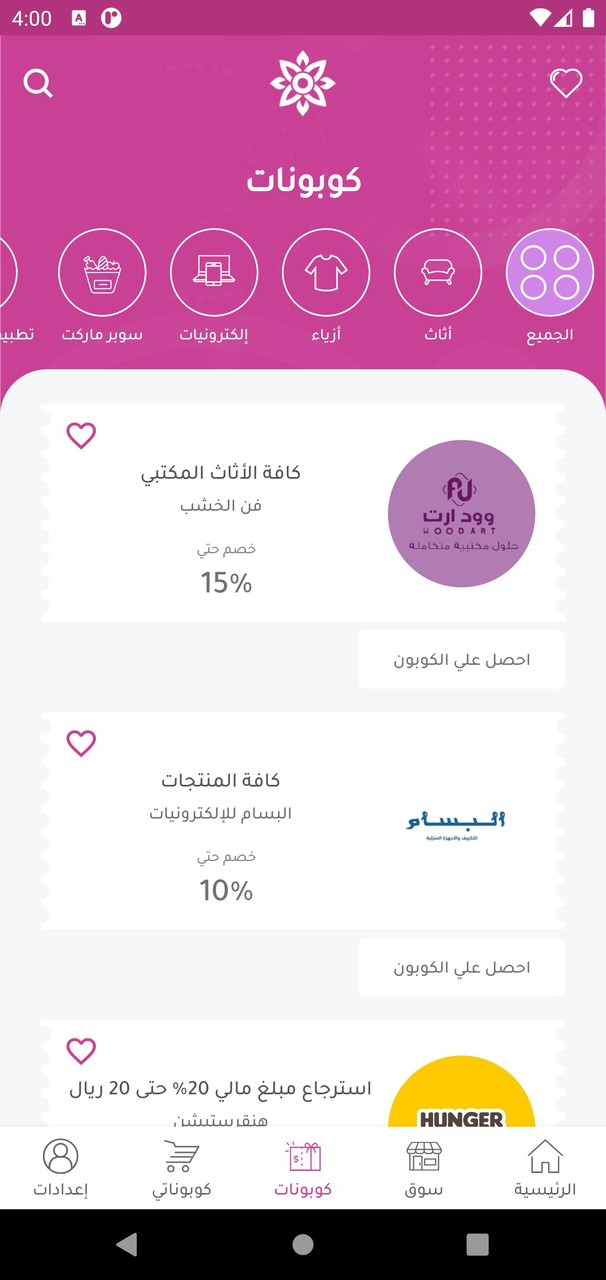This screenshot has width=606, height=1280.
Task: Select the الجميع all-categories filter
Action: coord(550,272)
